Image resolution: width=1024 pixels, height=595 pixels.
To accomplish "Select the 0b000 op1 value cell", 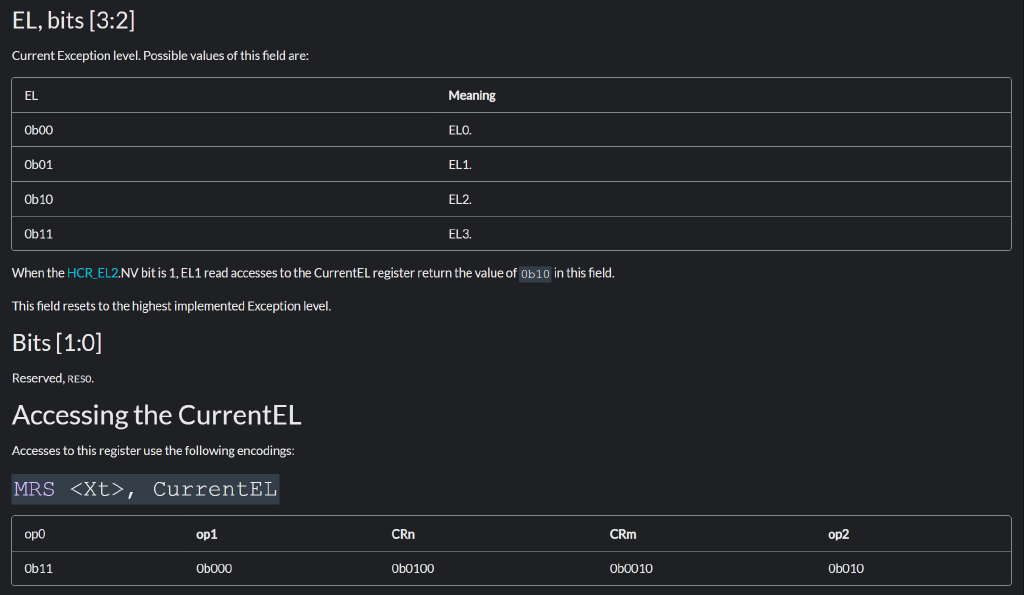I will click(215, 568).
